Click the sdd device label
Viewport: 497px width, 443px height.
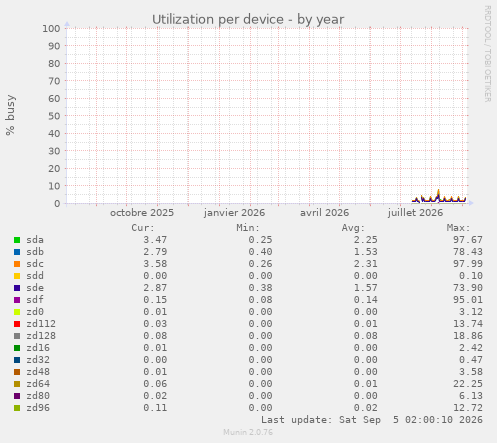(x=35, y=276)
